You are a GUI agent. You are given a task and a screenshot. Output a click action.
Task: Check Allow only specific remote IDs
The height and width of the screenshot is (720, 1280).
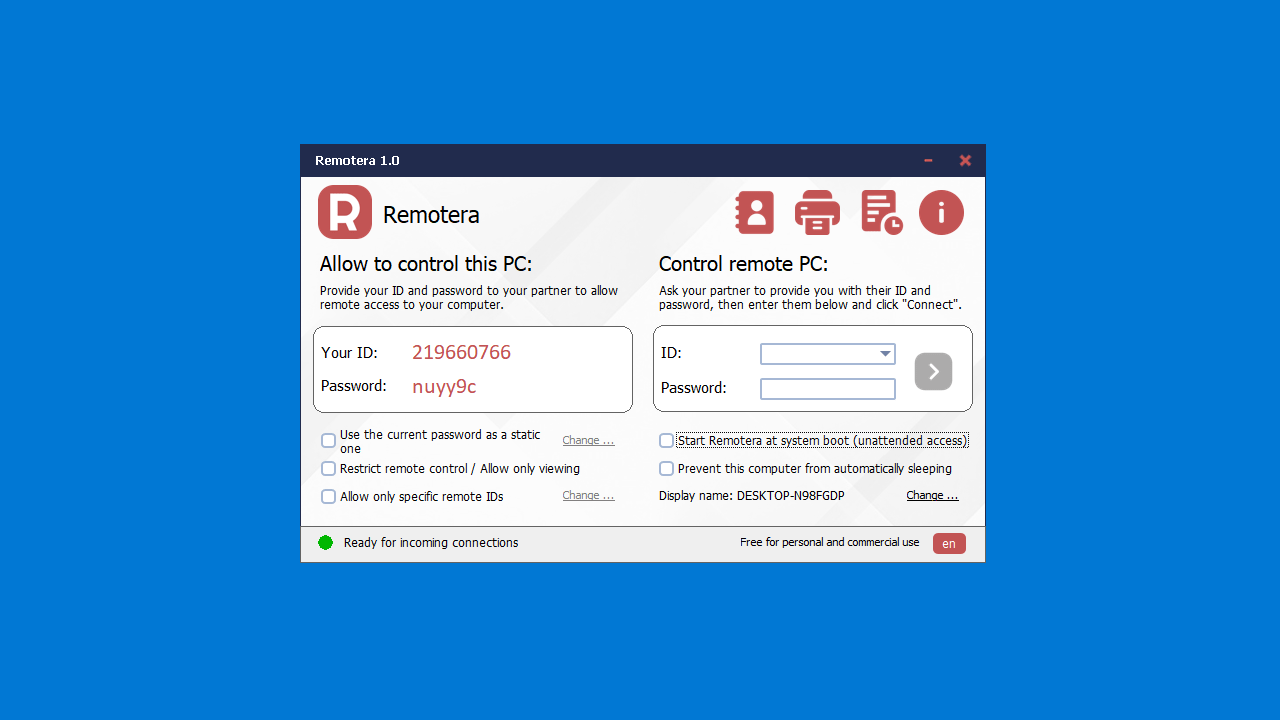click(x=328, y=496)
